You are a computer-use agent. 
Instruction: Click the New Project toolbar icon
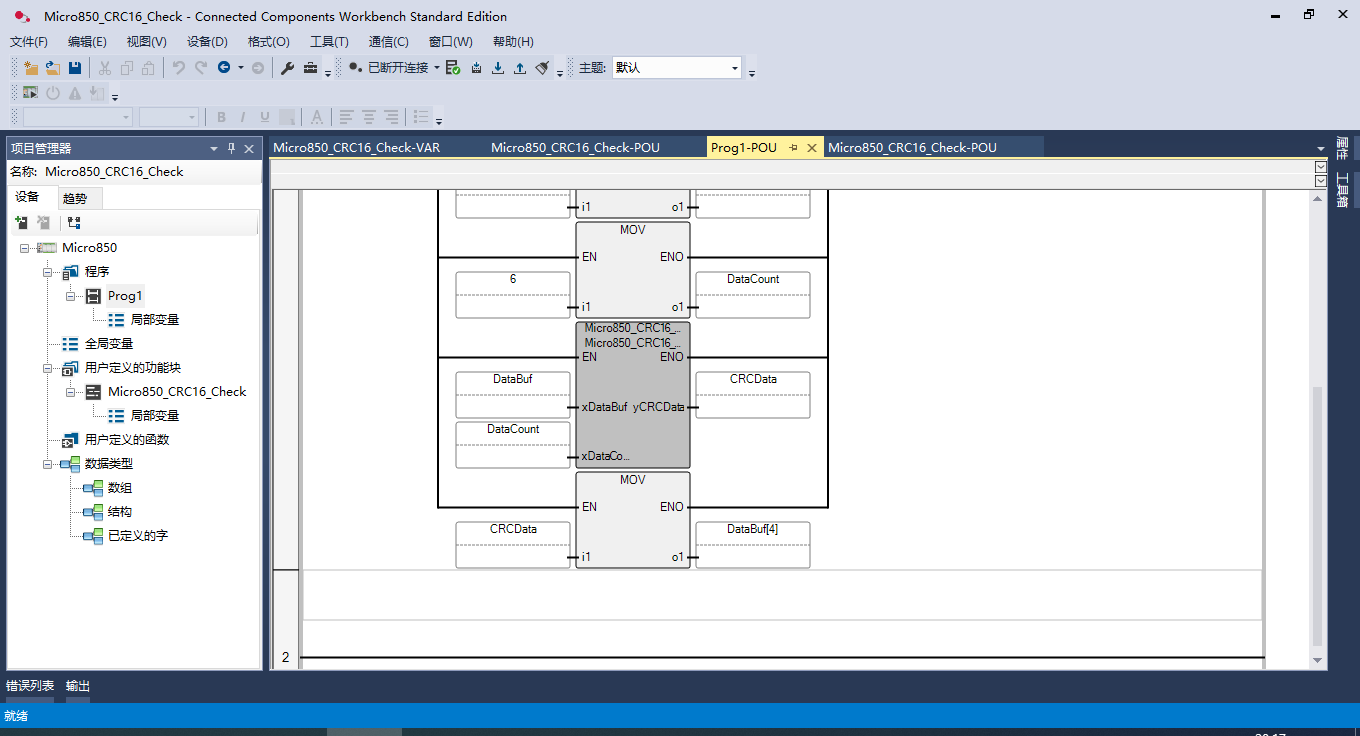tap(31, 68)
